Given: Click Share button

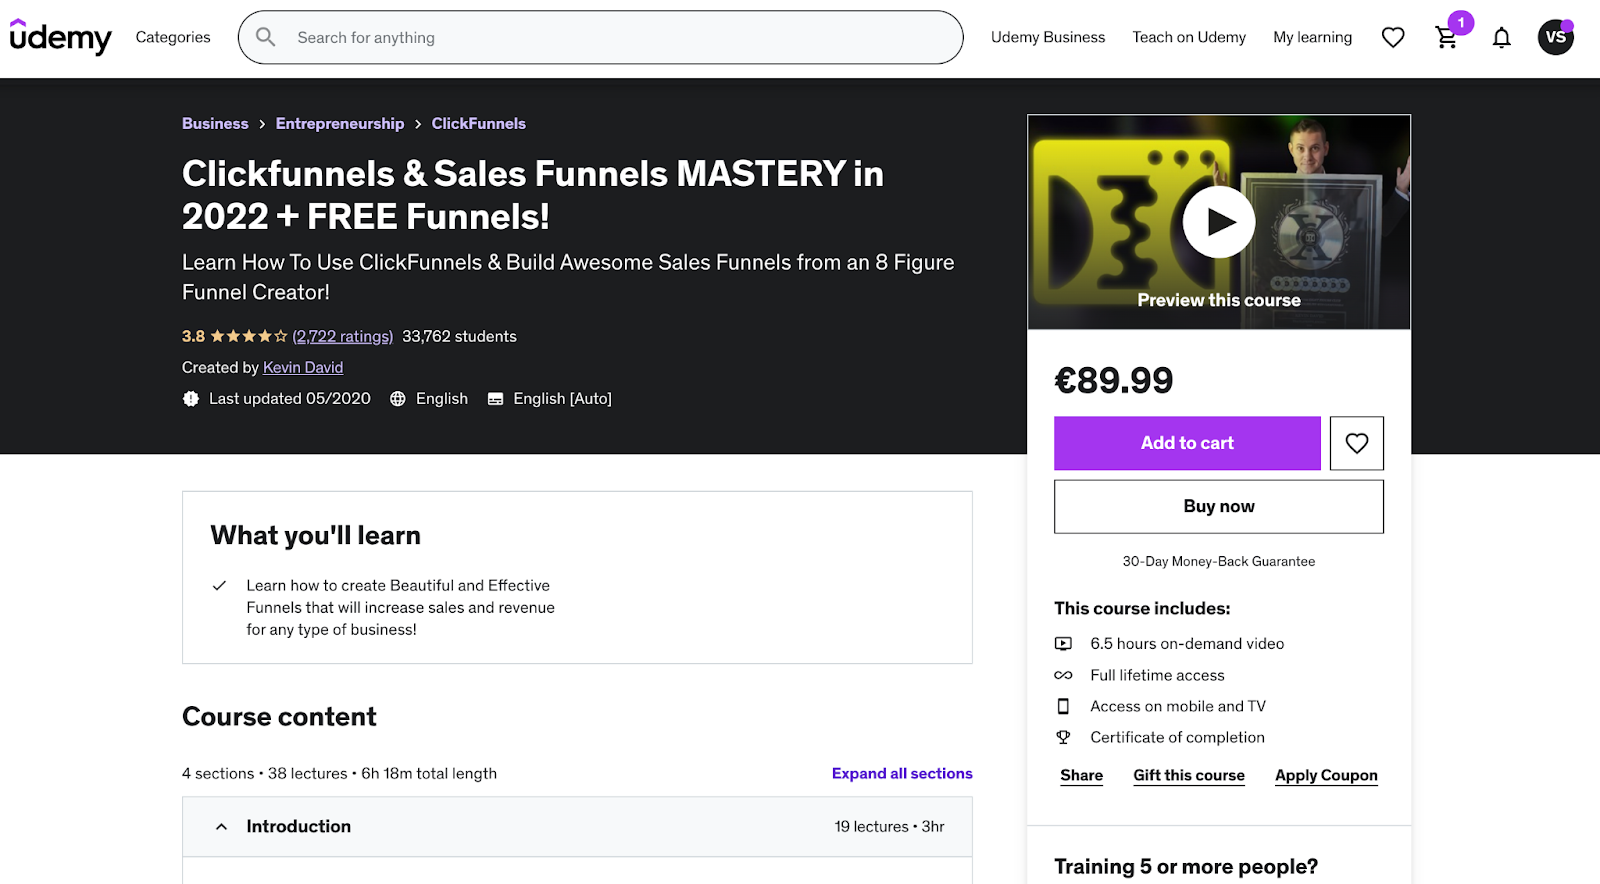Looking at the screenshot, I should [x=1081, y=775].
